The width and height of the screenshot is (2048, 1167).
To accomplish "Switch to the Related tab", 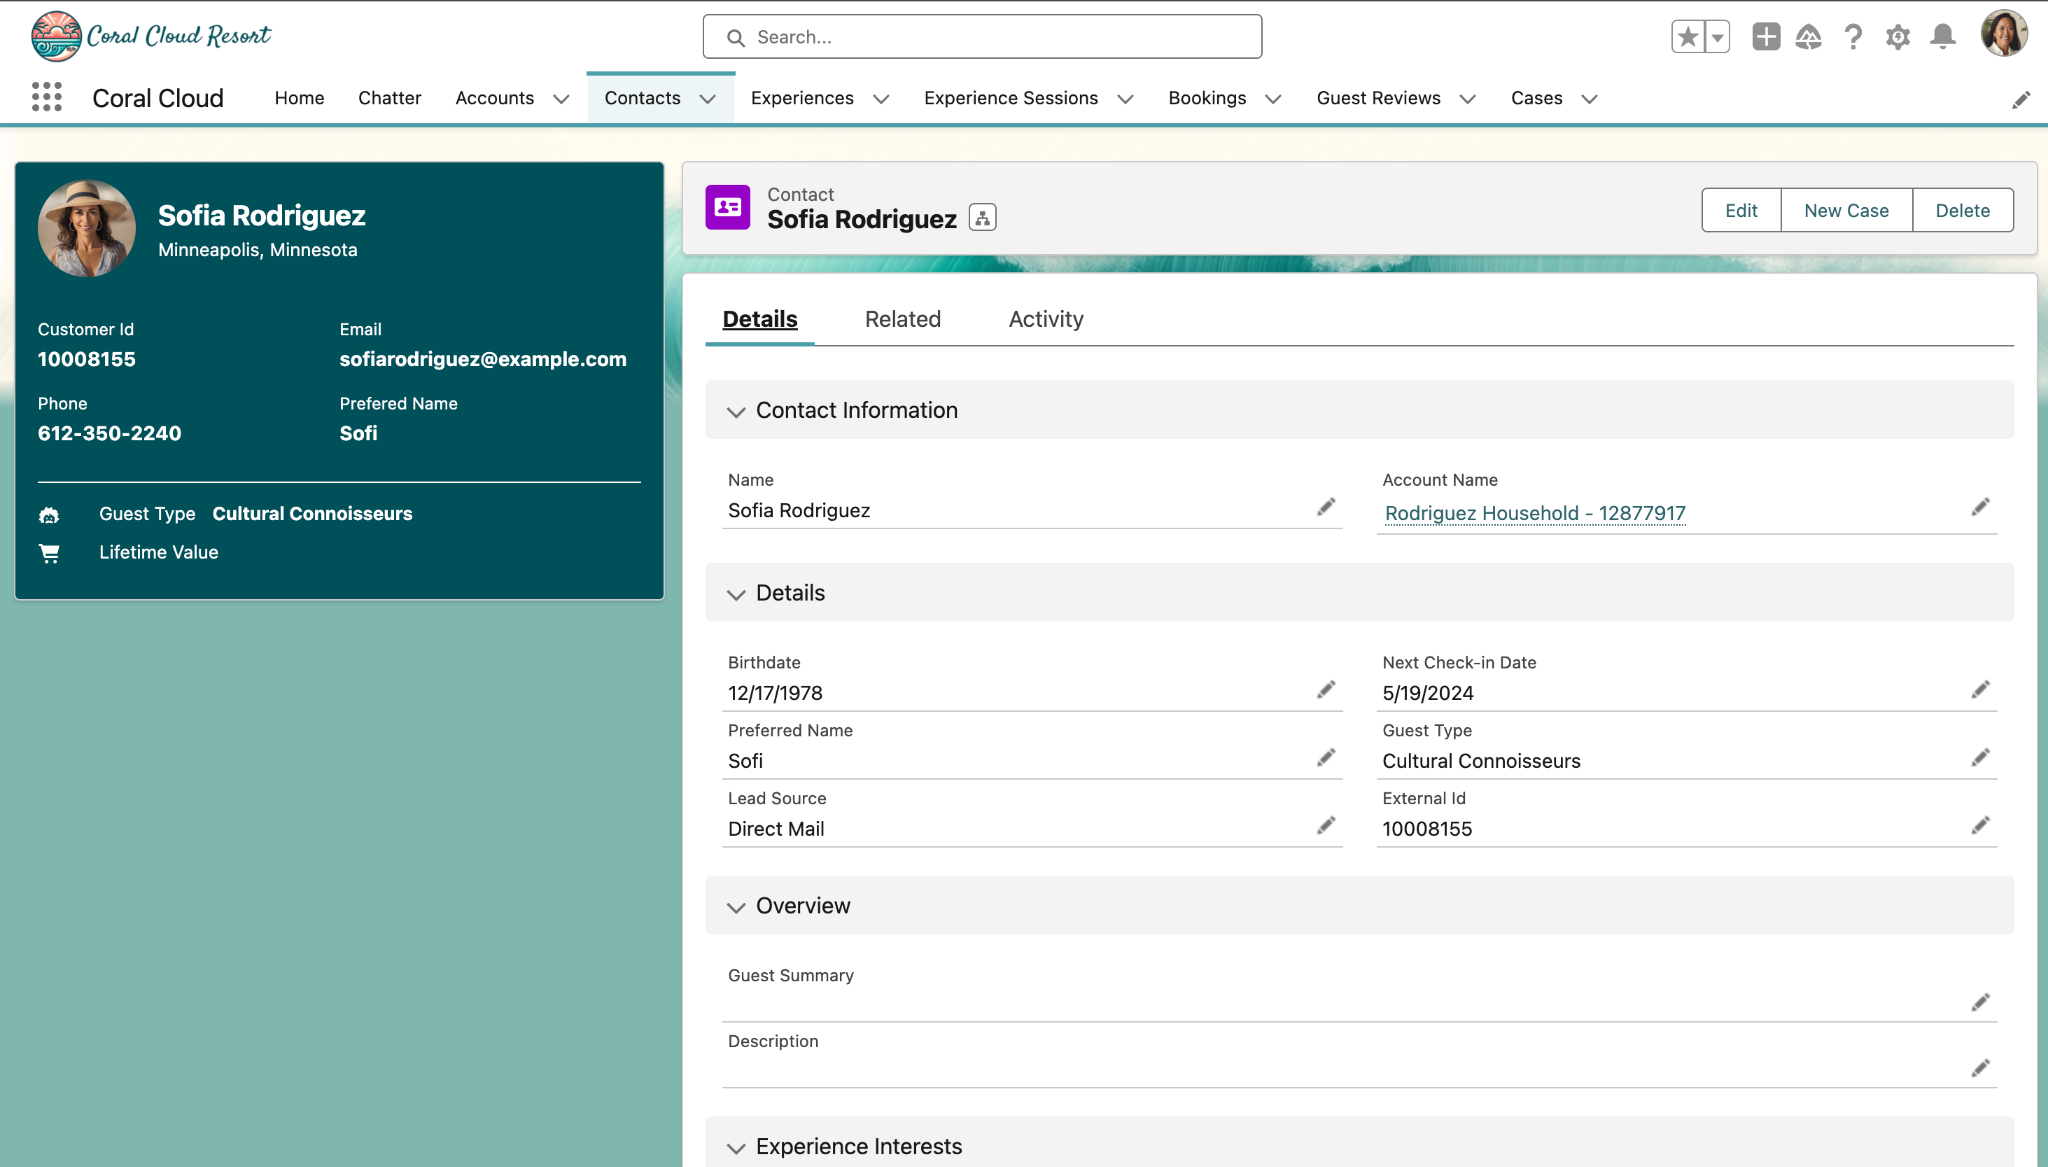I will [x=902, y=319].
